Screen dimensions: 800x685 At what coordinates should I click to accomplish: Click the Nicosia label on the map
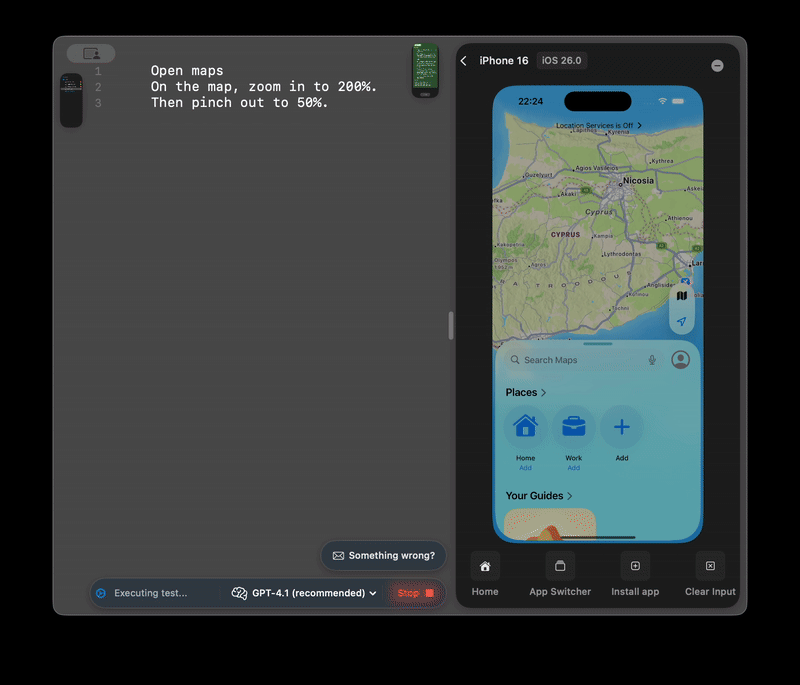tap(638, 181)
